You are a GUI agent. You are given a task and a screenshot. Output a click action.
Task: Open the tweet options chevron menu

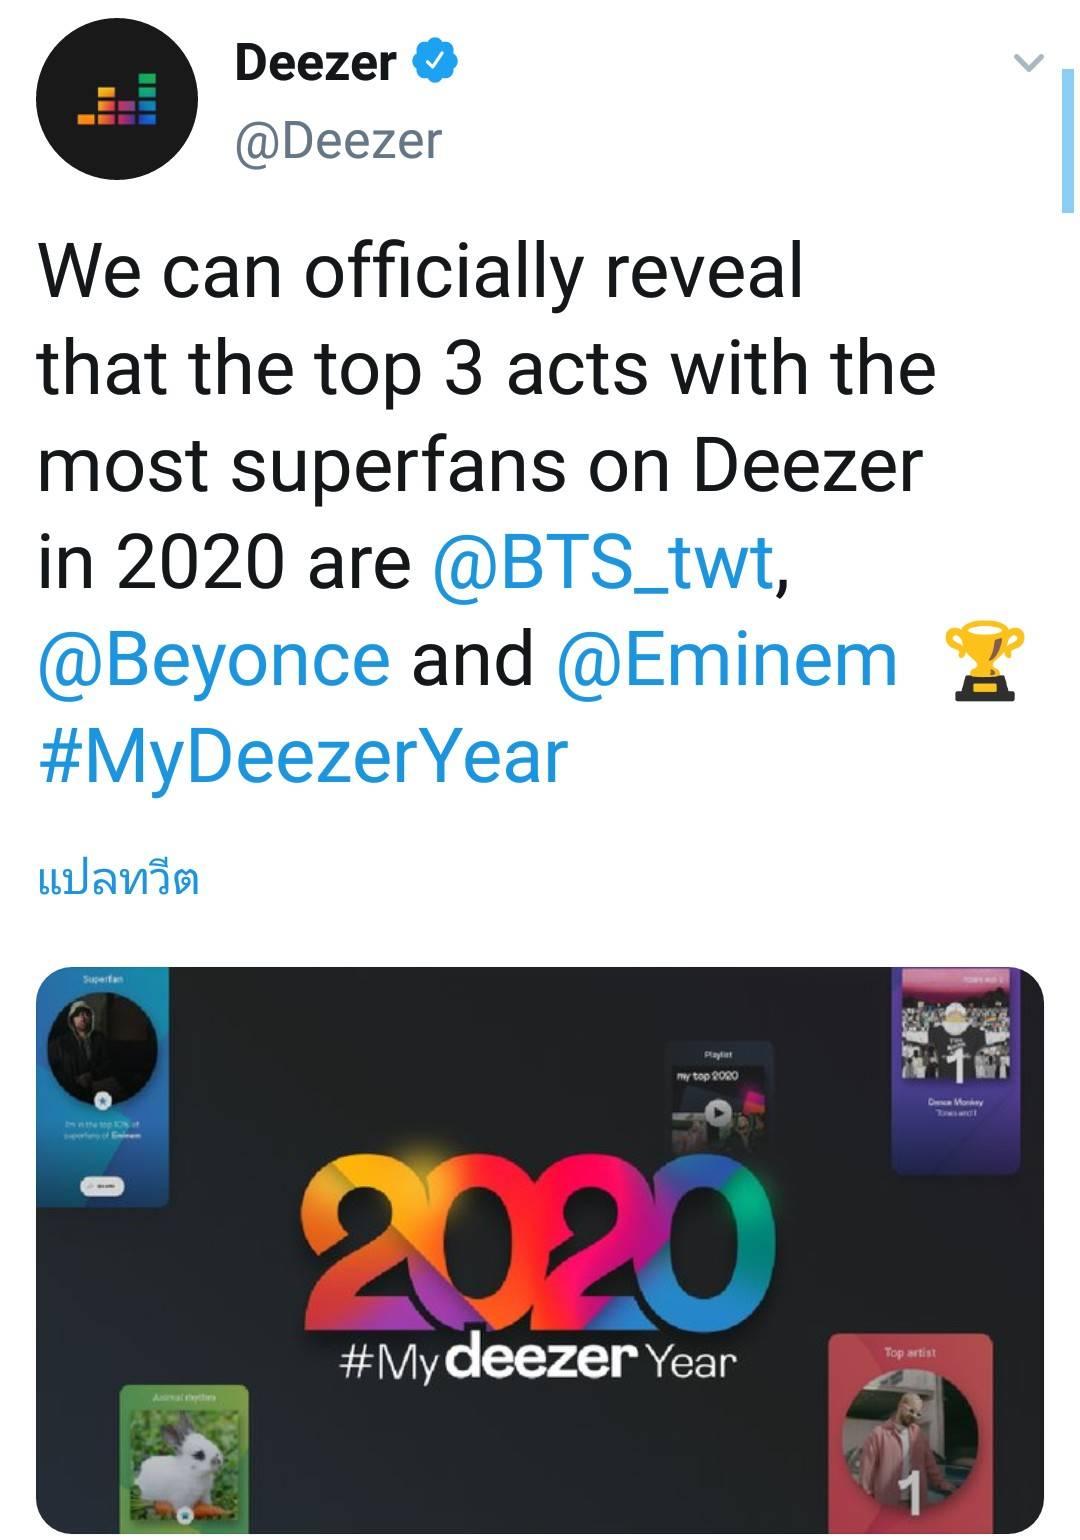[x=1028, y=63]
